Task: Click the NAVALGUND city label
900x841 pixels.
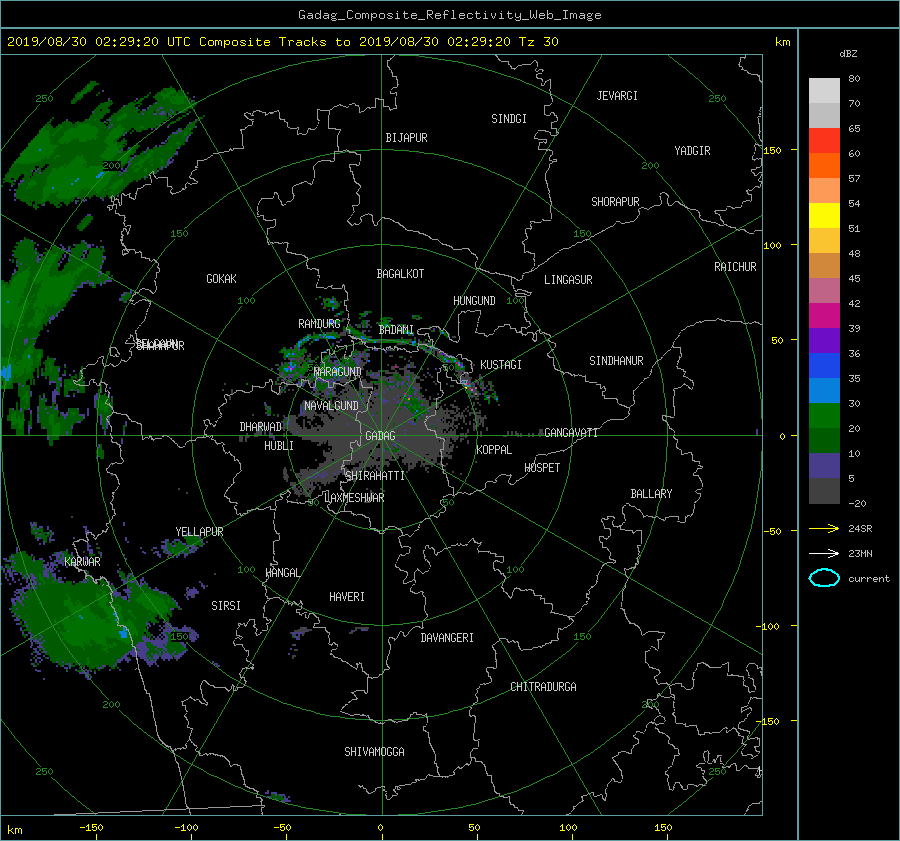Action: pyautogui.click(x=331, y=406)
